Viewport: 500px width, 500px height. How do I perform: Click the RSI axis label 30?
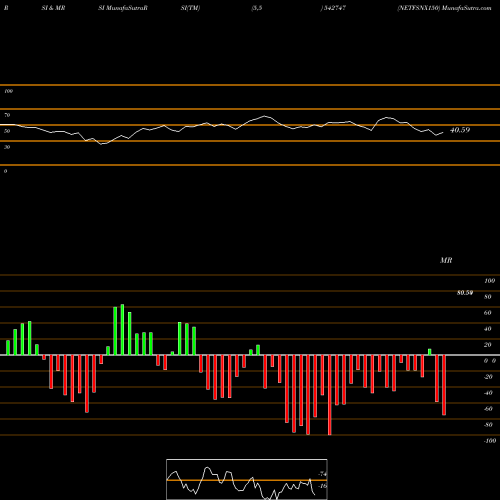[7, 147]
